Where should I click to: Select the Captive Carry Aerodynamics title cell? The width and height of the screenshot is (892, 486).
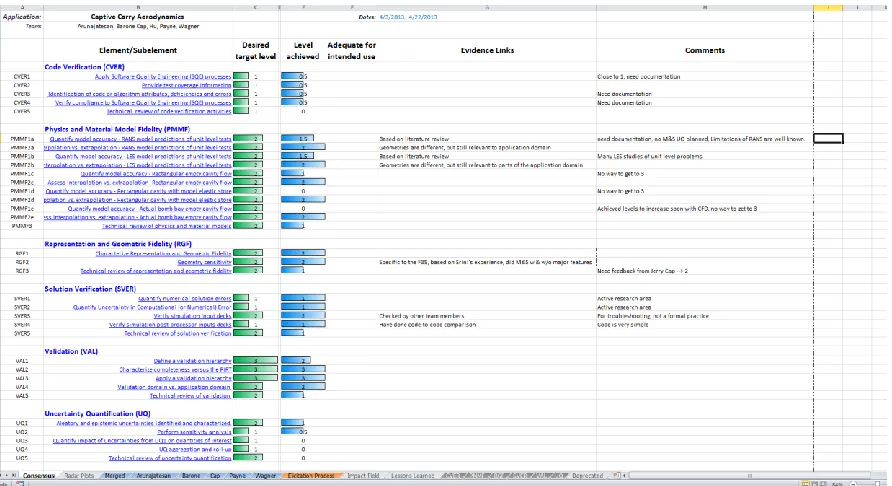pos(138,17)
